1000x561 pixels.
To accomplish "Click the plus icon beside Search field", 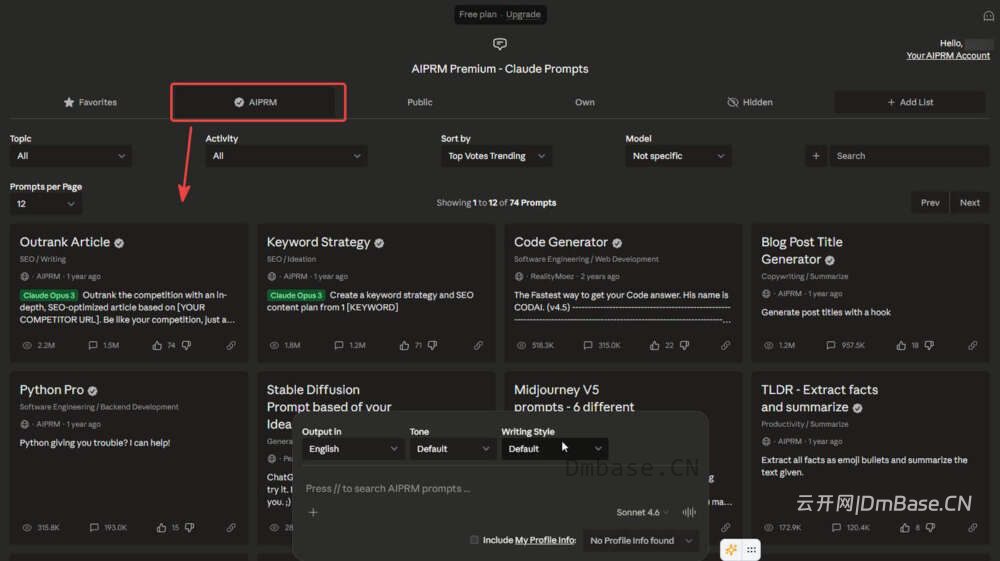I will [816, 156].
